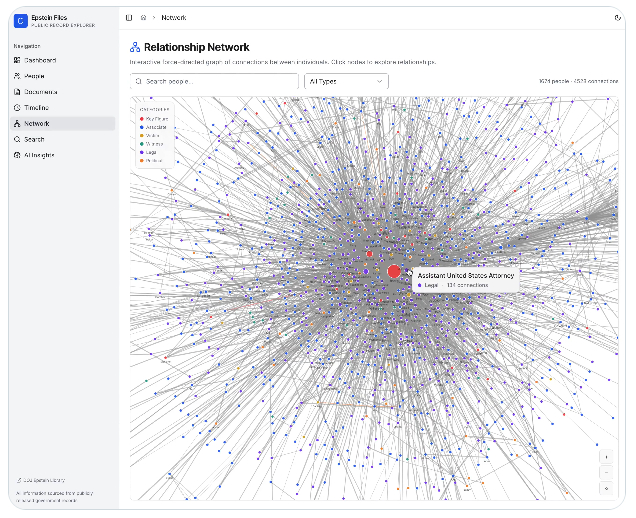
Task: Select the Network sidebar item
Action: 36,124
